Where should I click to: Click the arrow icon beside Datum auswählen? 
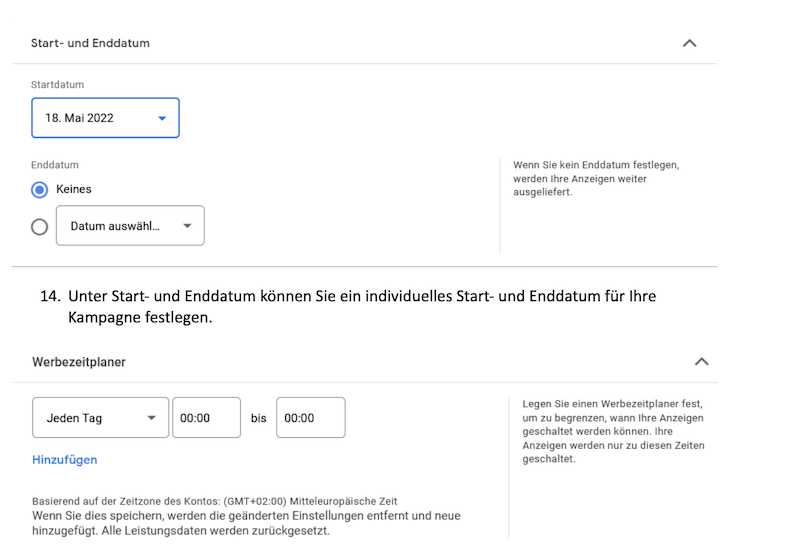187,226
